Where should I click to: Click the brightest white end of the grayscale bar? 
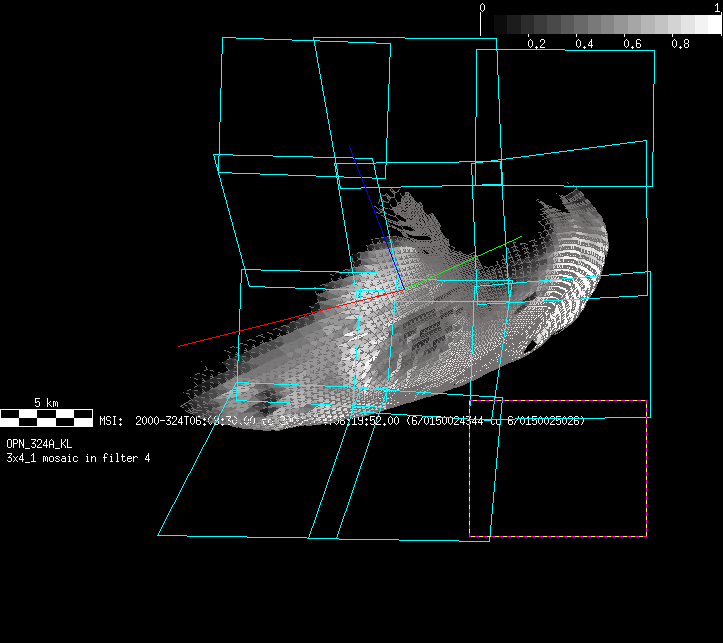coord(712,25)
